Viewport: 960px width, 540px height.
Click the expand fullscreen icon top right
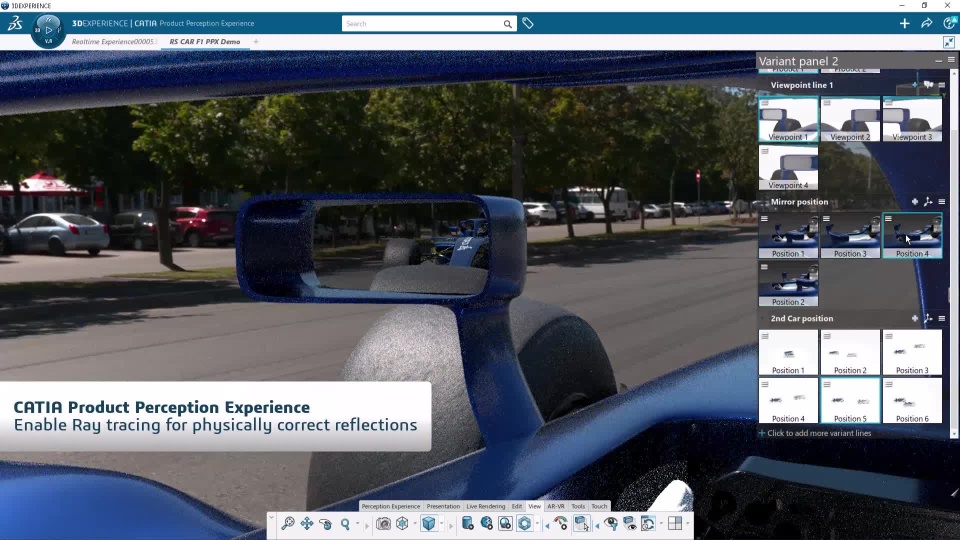[x=948, y=42]
